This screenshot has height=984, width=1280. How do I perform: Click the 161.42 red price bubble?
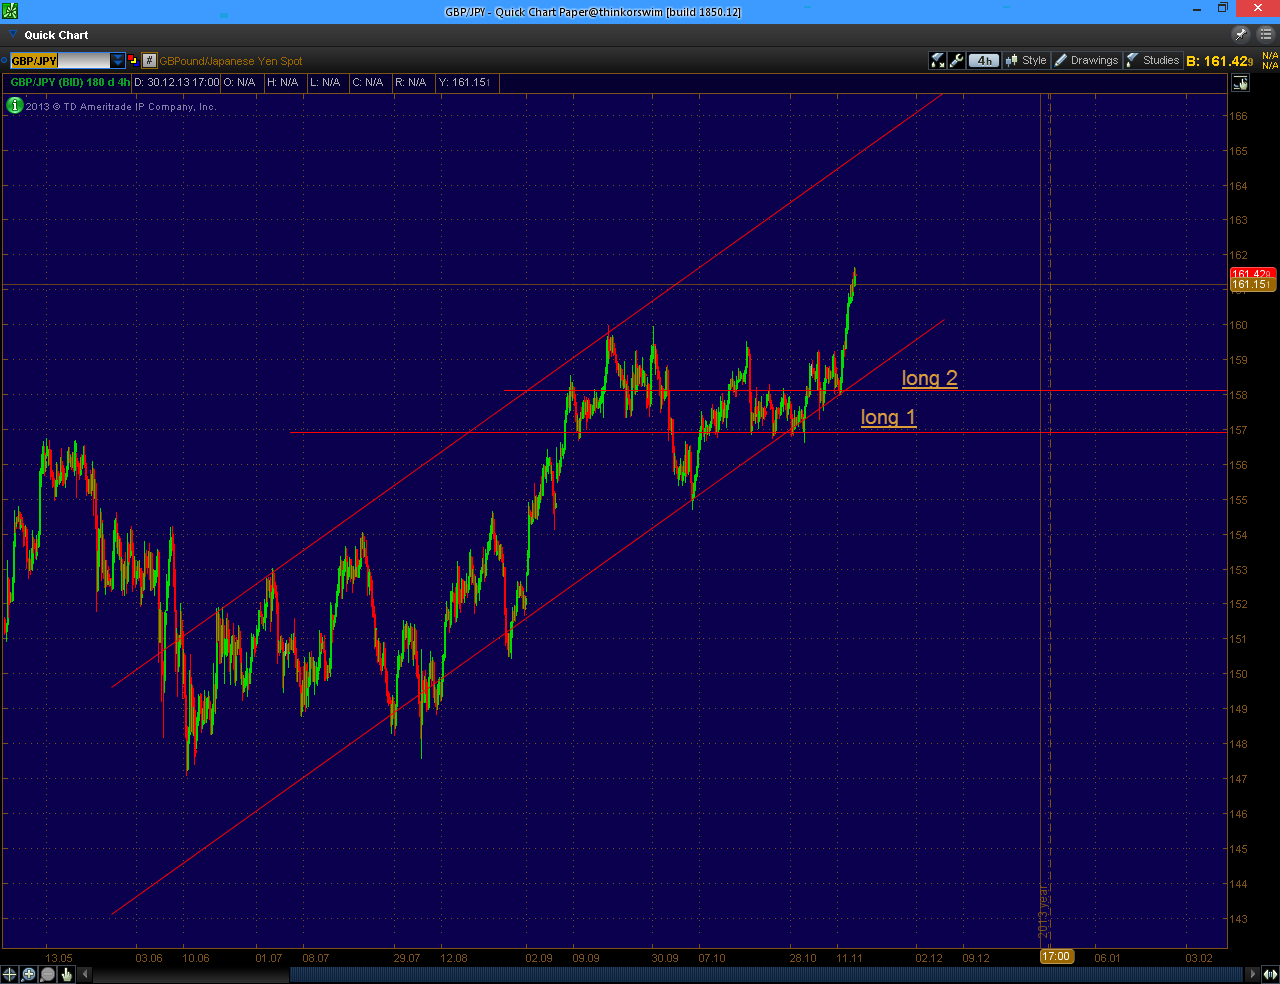[1252, 274]
